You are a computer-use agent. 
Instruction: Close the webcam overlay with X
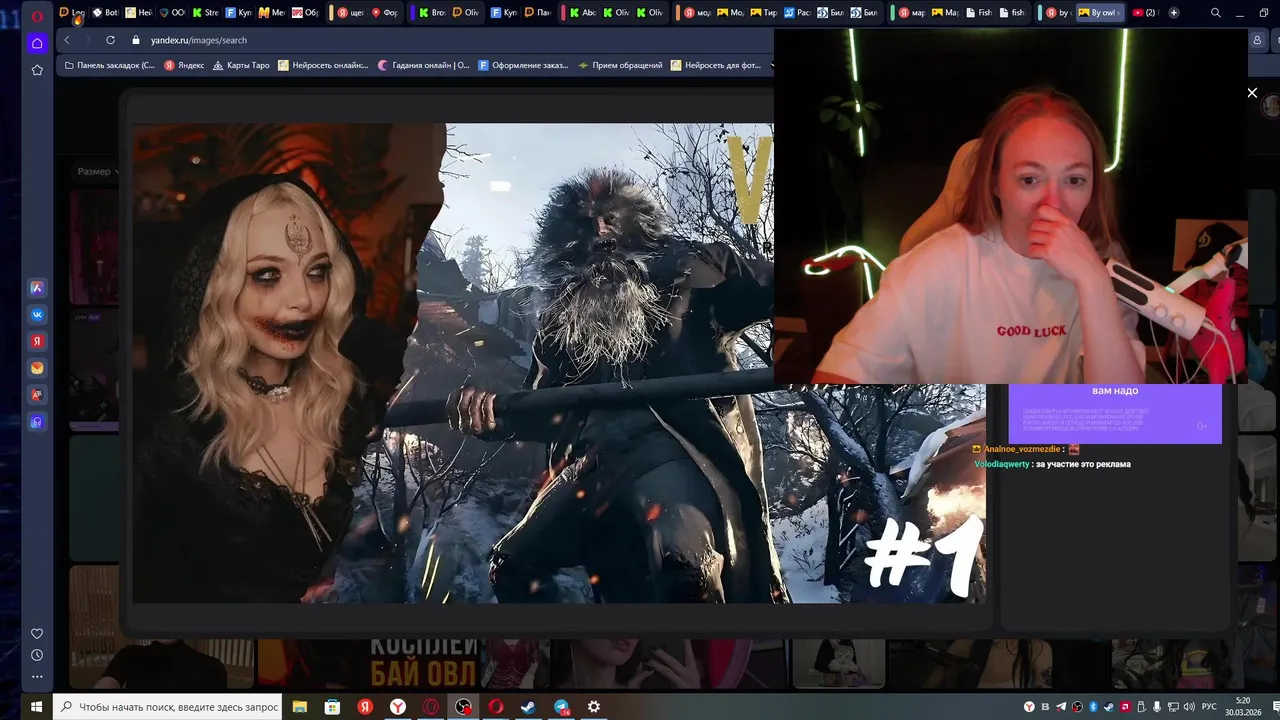click(x=1252, y=93)
